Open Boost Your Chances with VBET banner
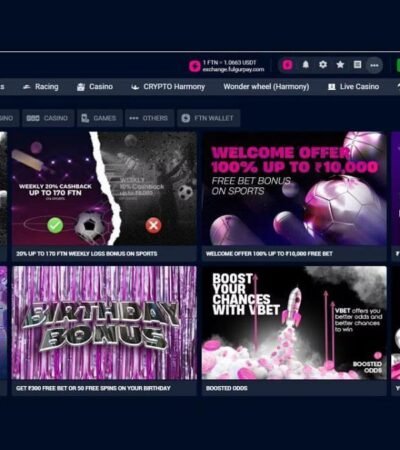Image resolution: width=400 pixels, height=450 pixels. click(294, 323)
